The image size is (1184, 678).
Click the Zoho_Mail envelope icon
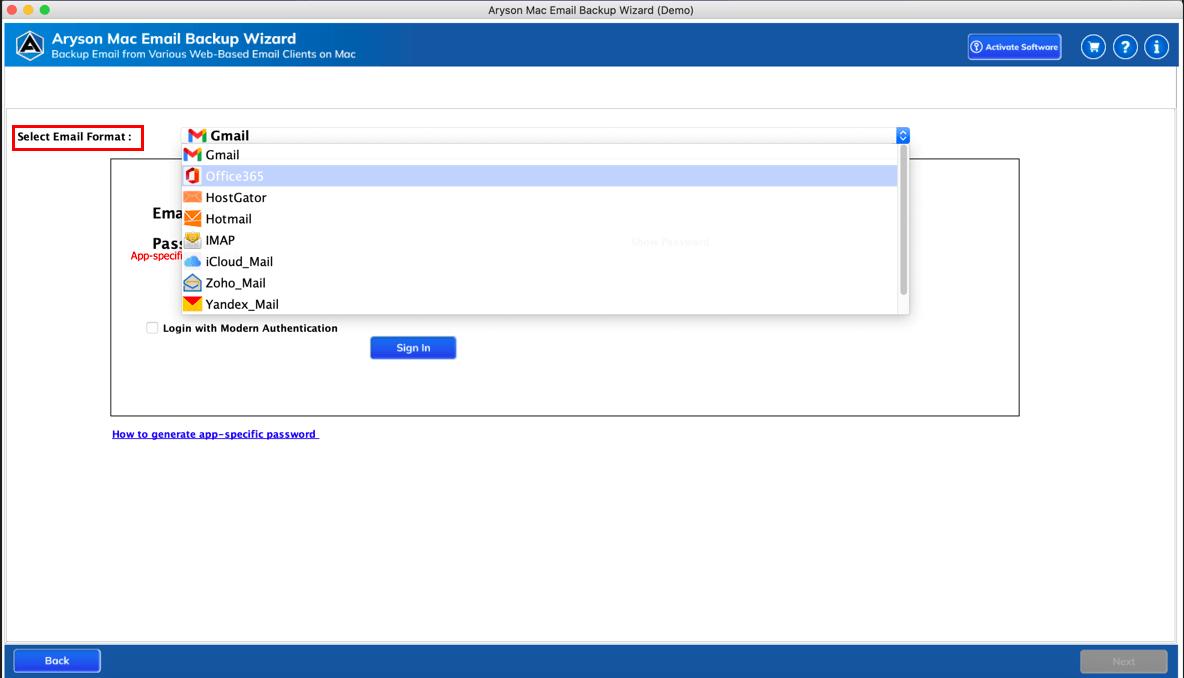click(193, 282)
